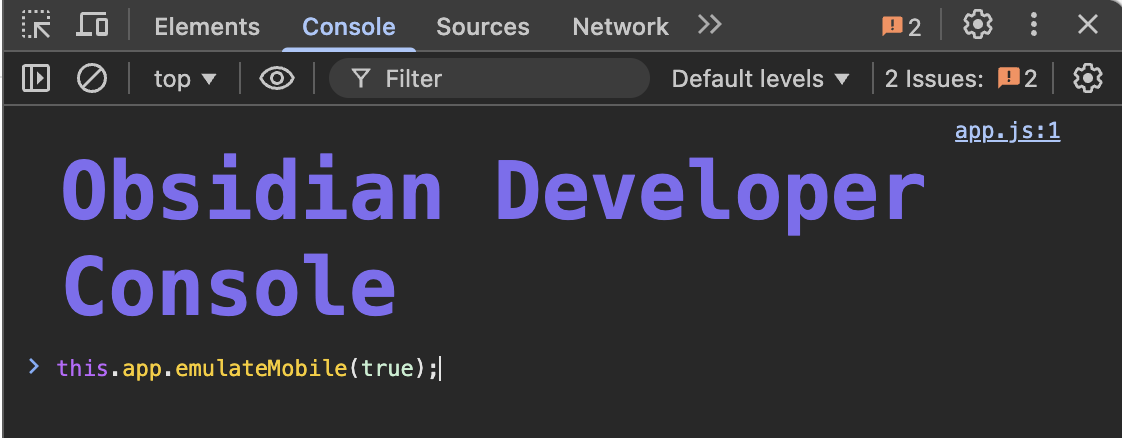Click the issues counter badge beside the tabs
Image resolution: width=1122 pixels, height=438 pixels.
coord(902,26)
